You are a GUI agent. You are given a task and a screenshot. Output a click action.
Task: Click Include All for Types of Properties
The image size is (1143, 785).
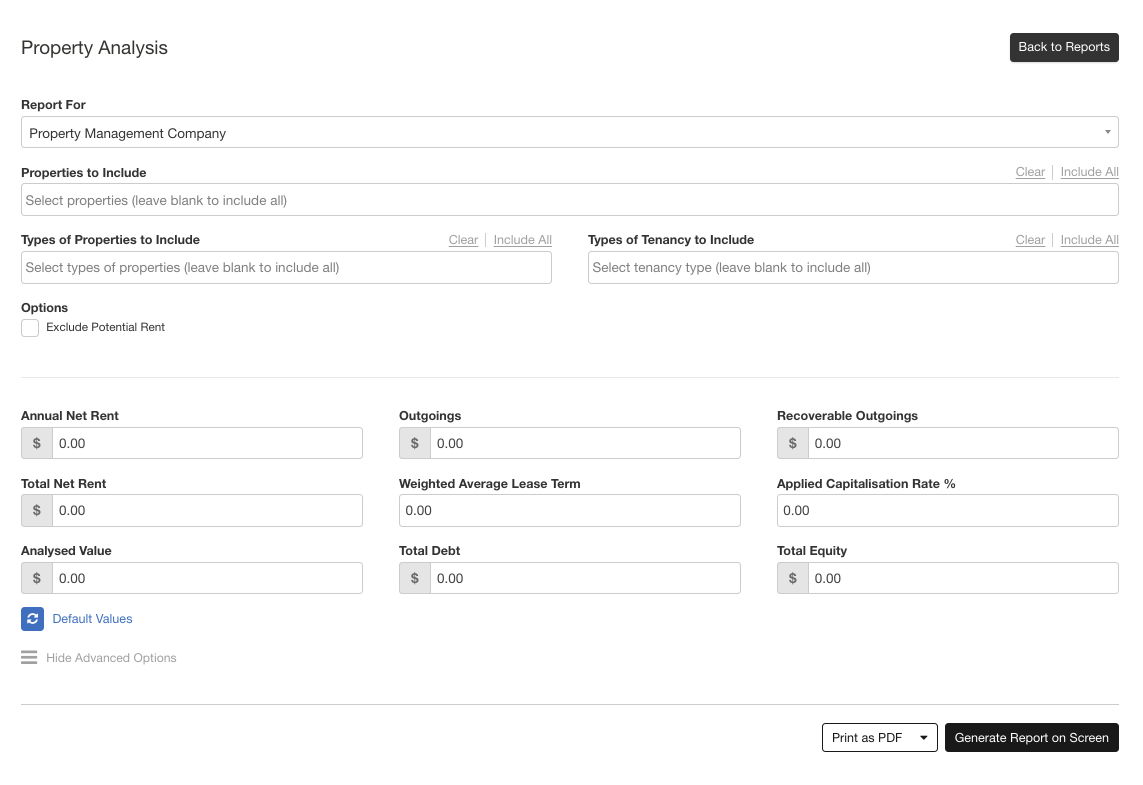(522, 239)
